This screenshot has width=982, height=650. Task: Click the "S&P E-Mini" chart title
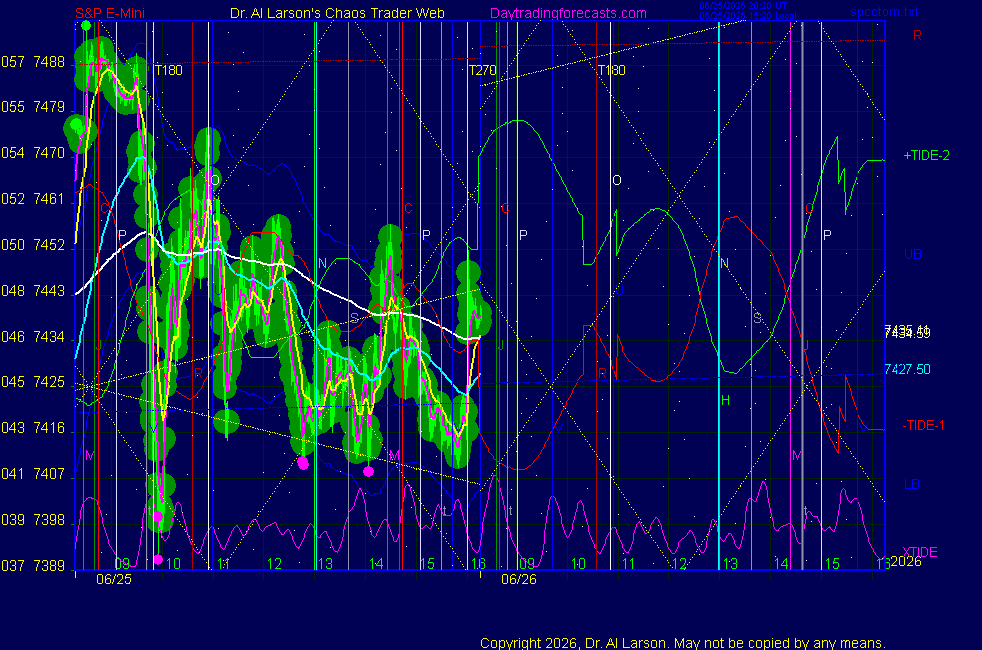[110, 13]
